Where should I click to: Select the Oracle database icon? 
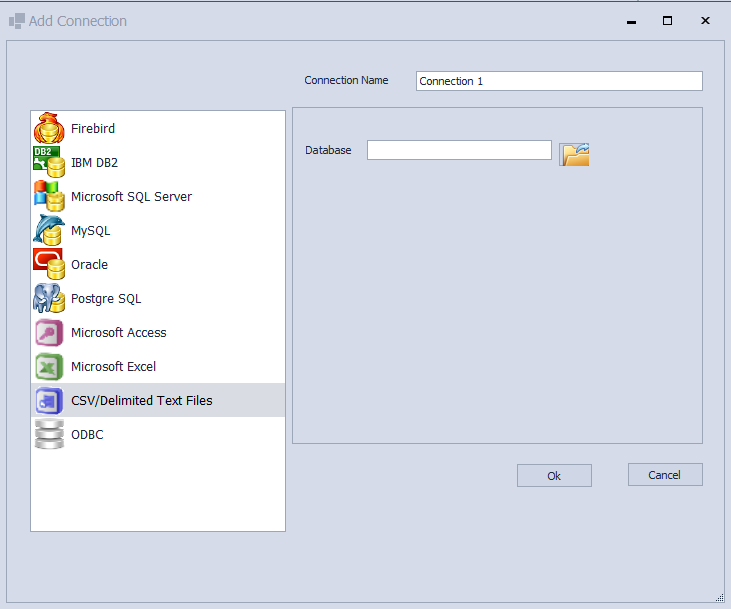coord(49,264)
